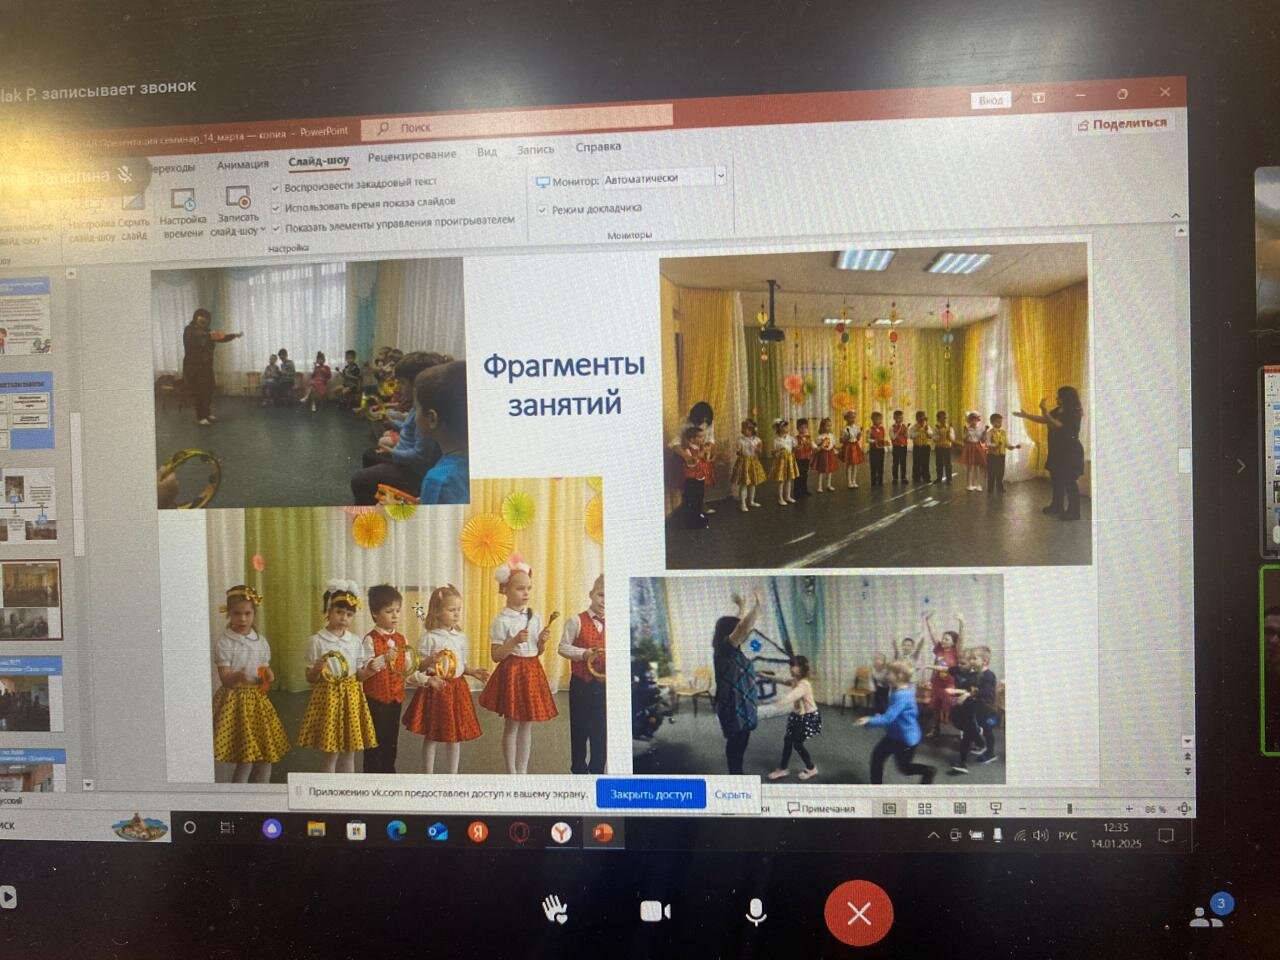Collapse the ribbon with the chevron
The height and width of the screenshot is (960, 1280).
(x=1175, y=215)
